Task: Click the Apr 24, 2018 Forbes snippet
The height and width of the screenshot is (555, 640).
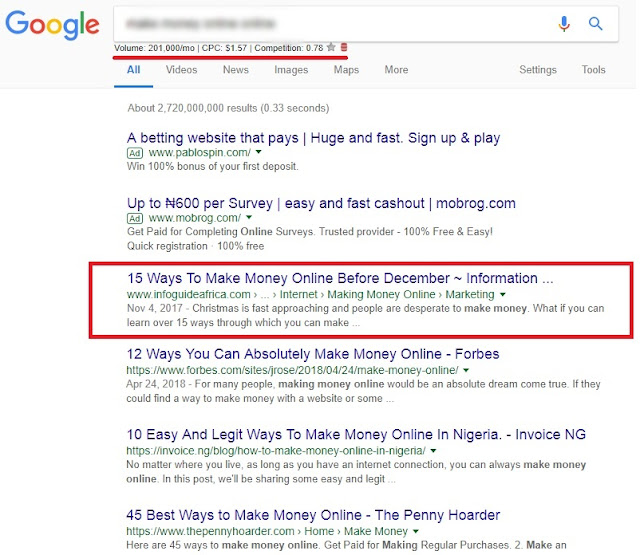Action: [x=363, y=391]
